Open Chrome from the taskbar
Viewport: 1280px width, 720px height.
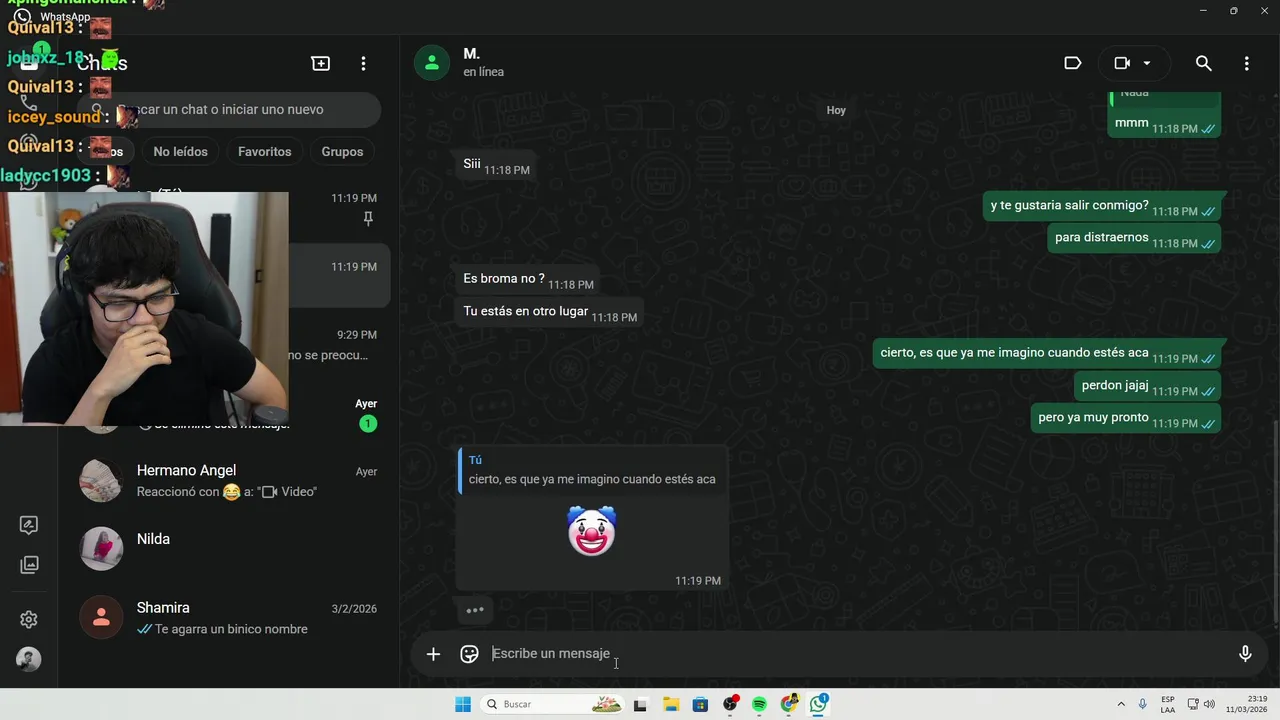(789, 705)
